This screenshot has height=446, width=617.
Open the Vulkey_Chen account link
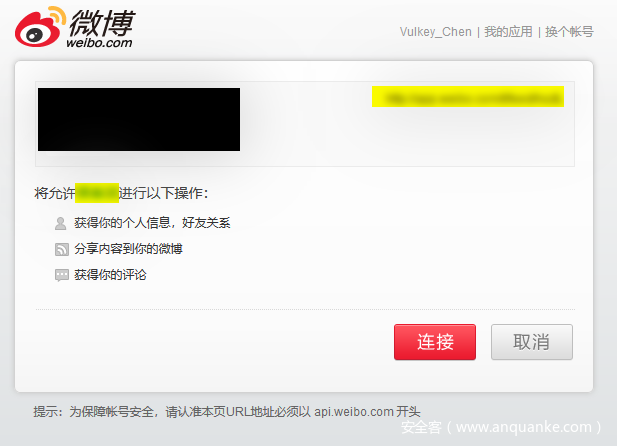tap(436, 32)
